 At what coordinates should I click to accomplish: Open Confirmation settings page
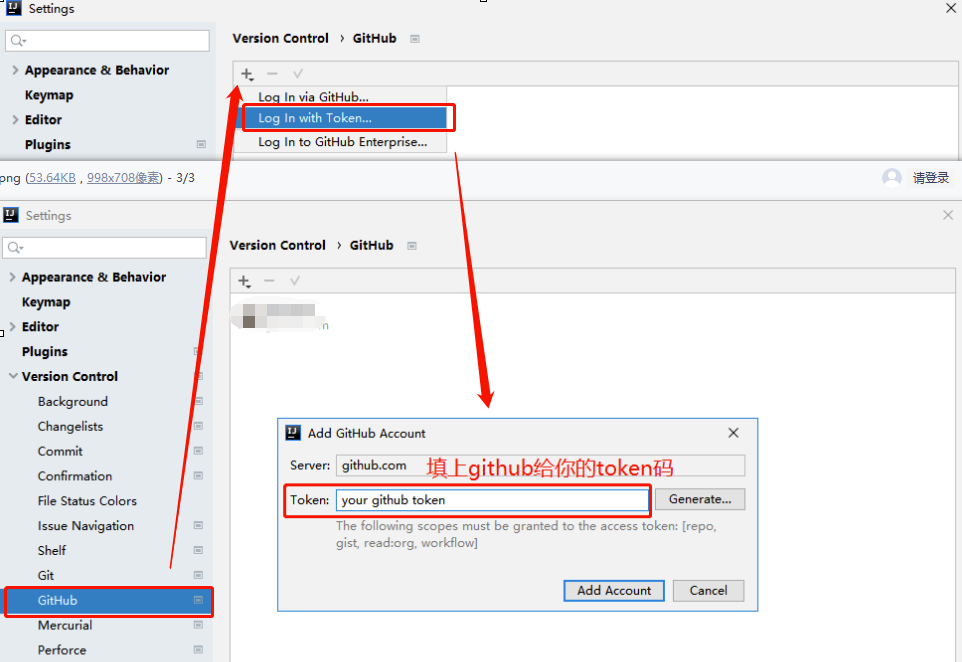click(75, 476)
